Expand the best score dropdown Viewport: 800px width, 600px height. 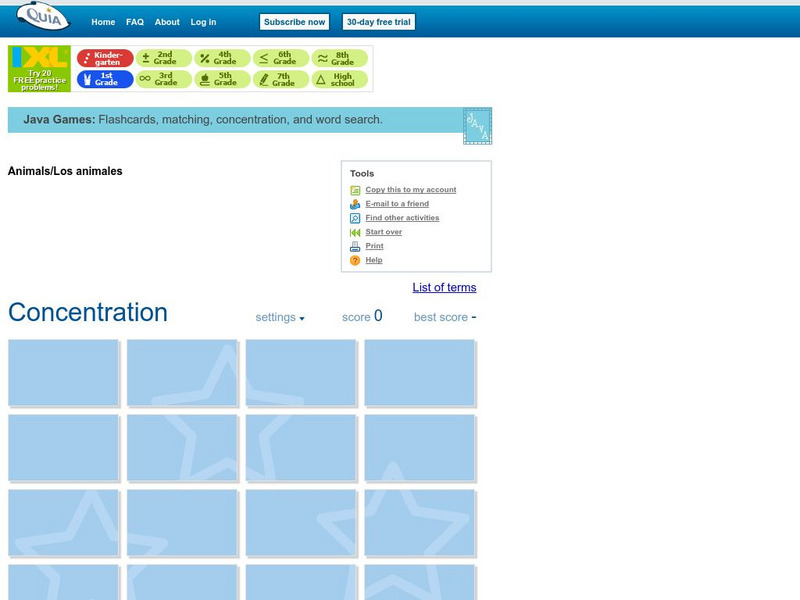pyautogui.click(x=444, y=317)
